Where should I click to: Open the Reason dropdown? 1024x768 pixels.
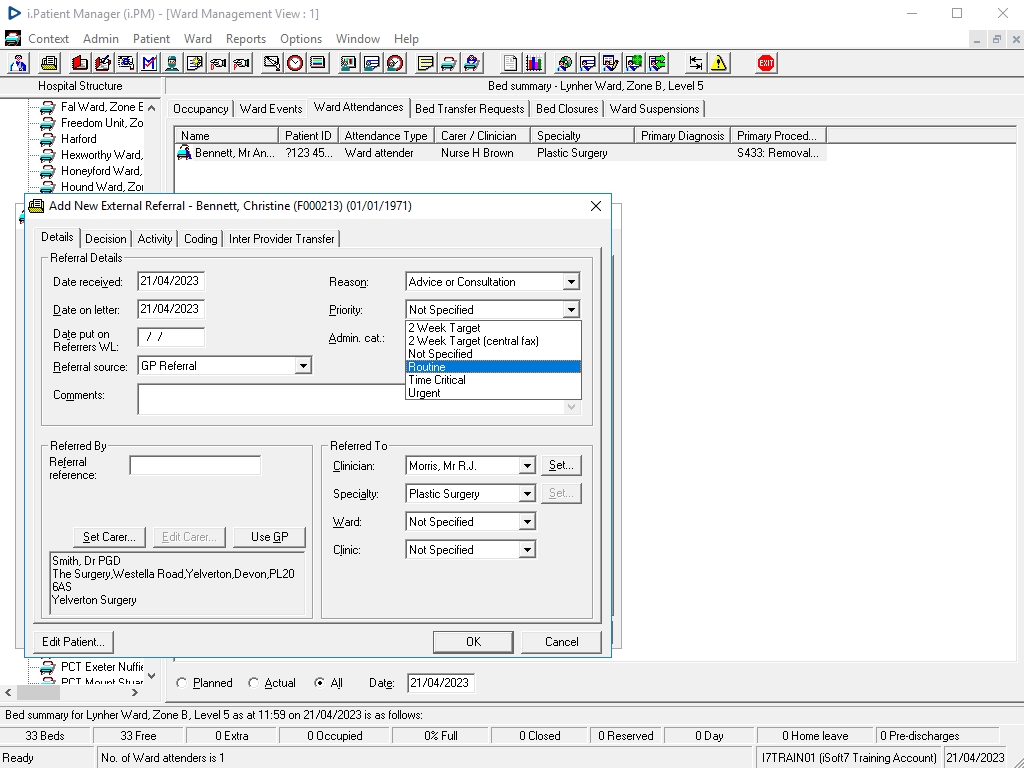(x=571, y=282)
